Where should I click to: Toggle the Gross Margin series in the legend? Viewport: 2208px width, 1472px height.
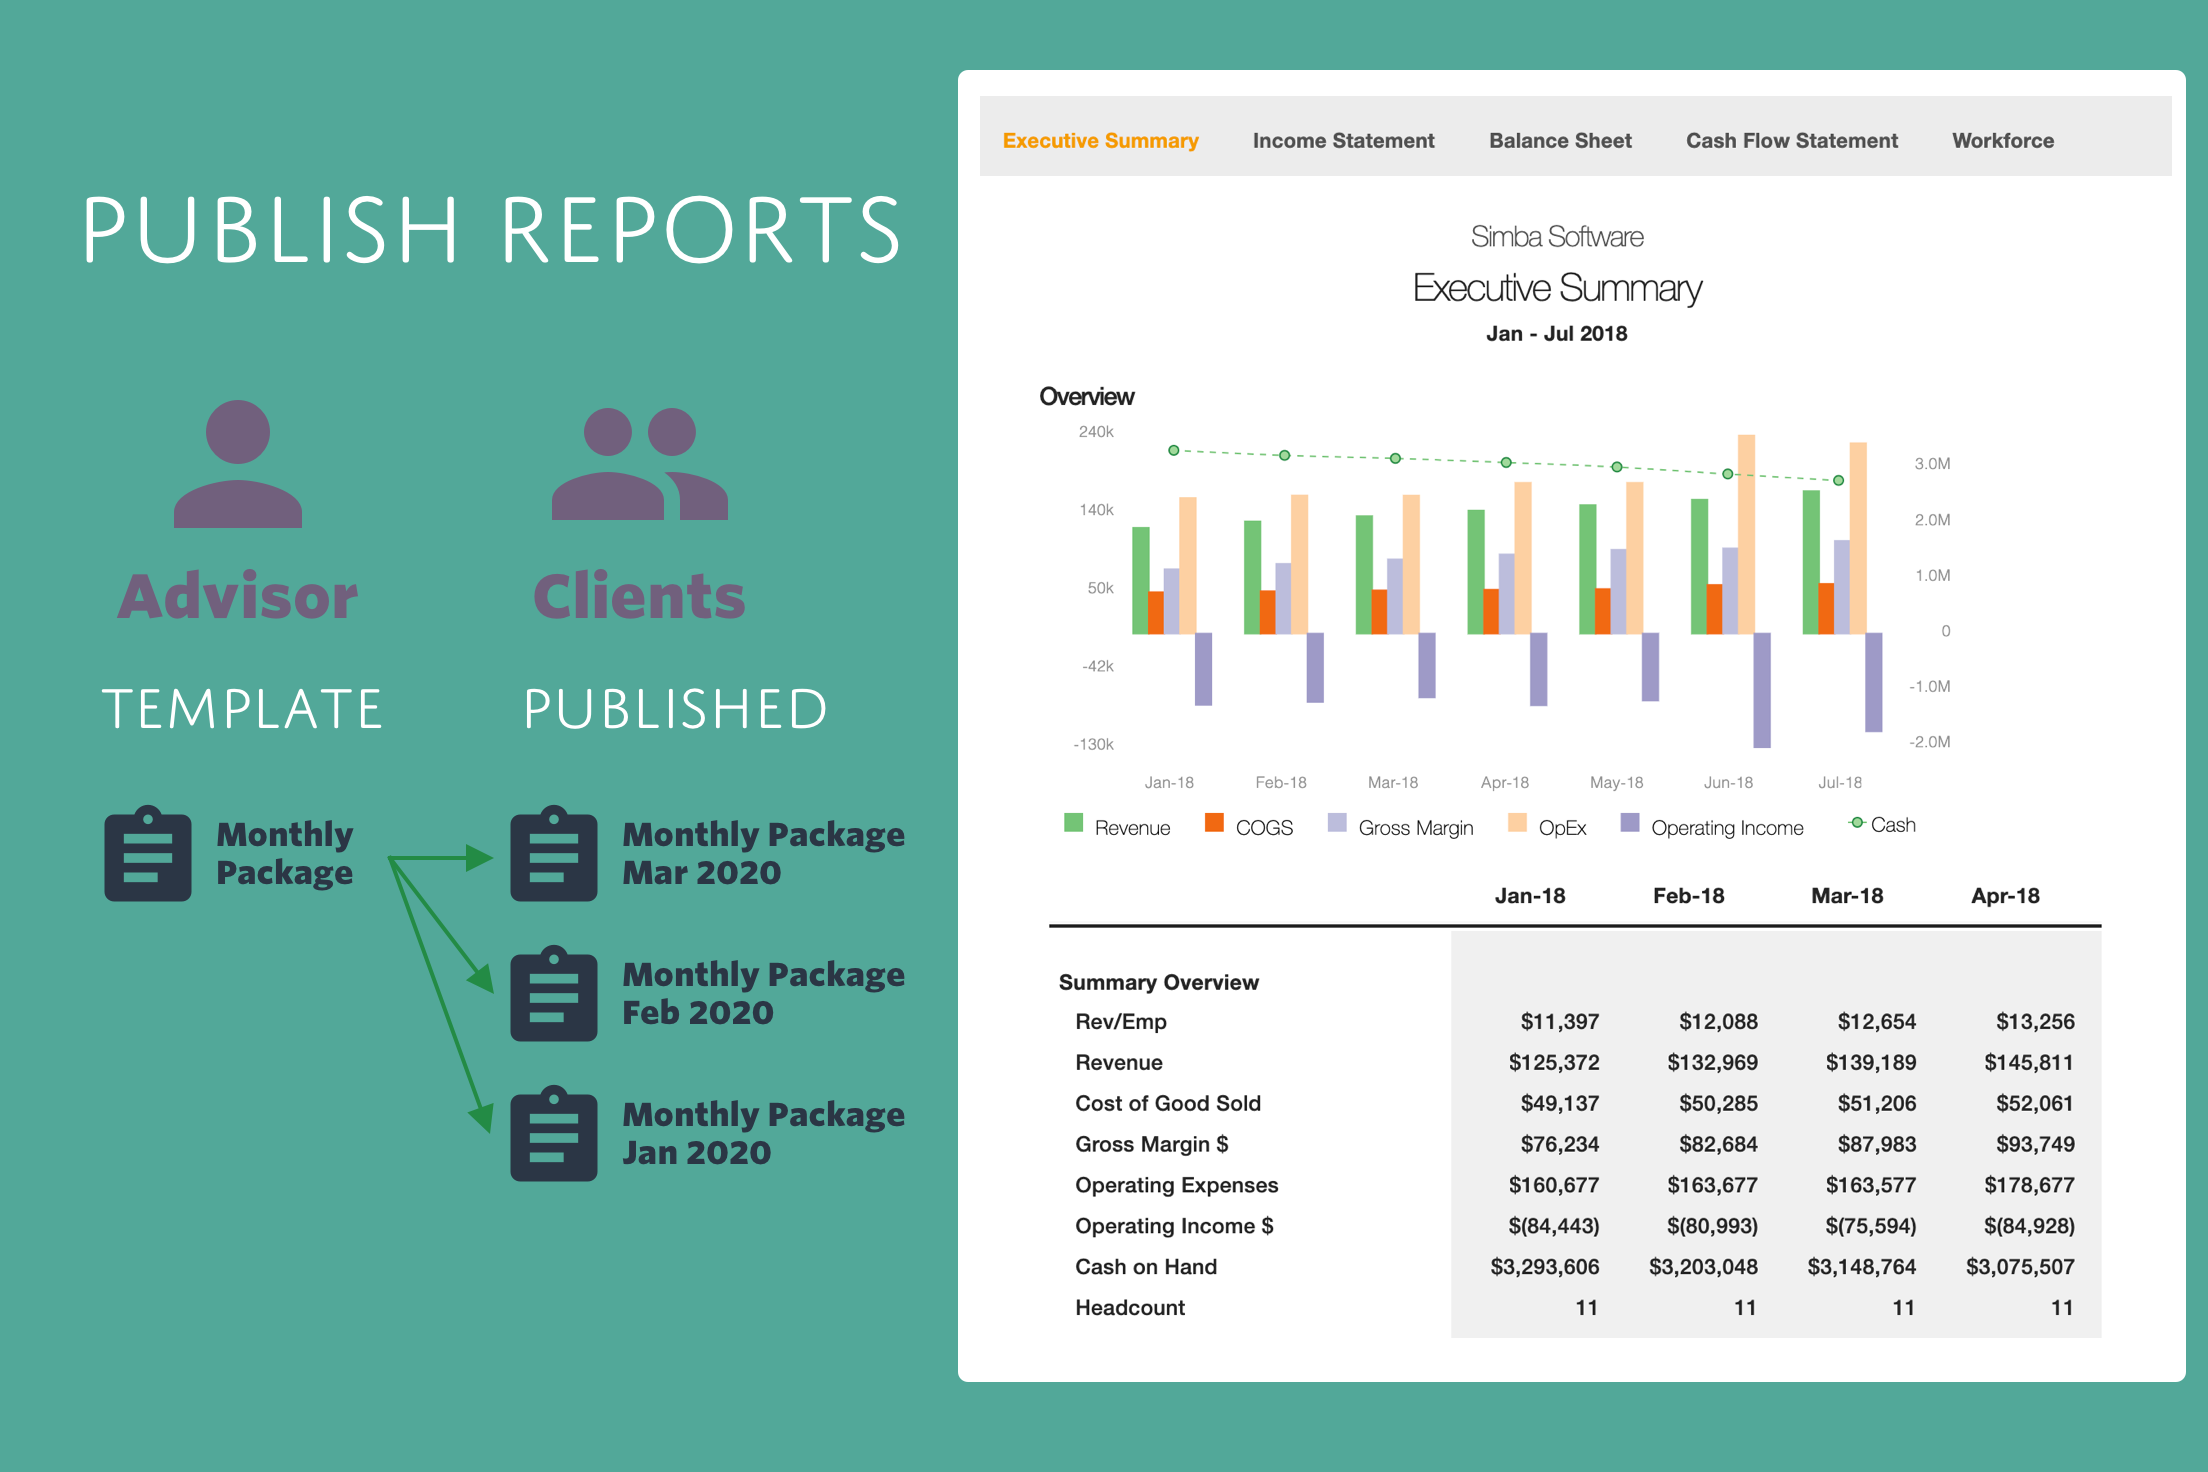[1336, 823]
